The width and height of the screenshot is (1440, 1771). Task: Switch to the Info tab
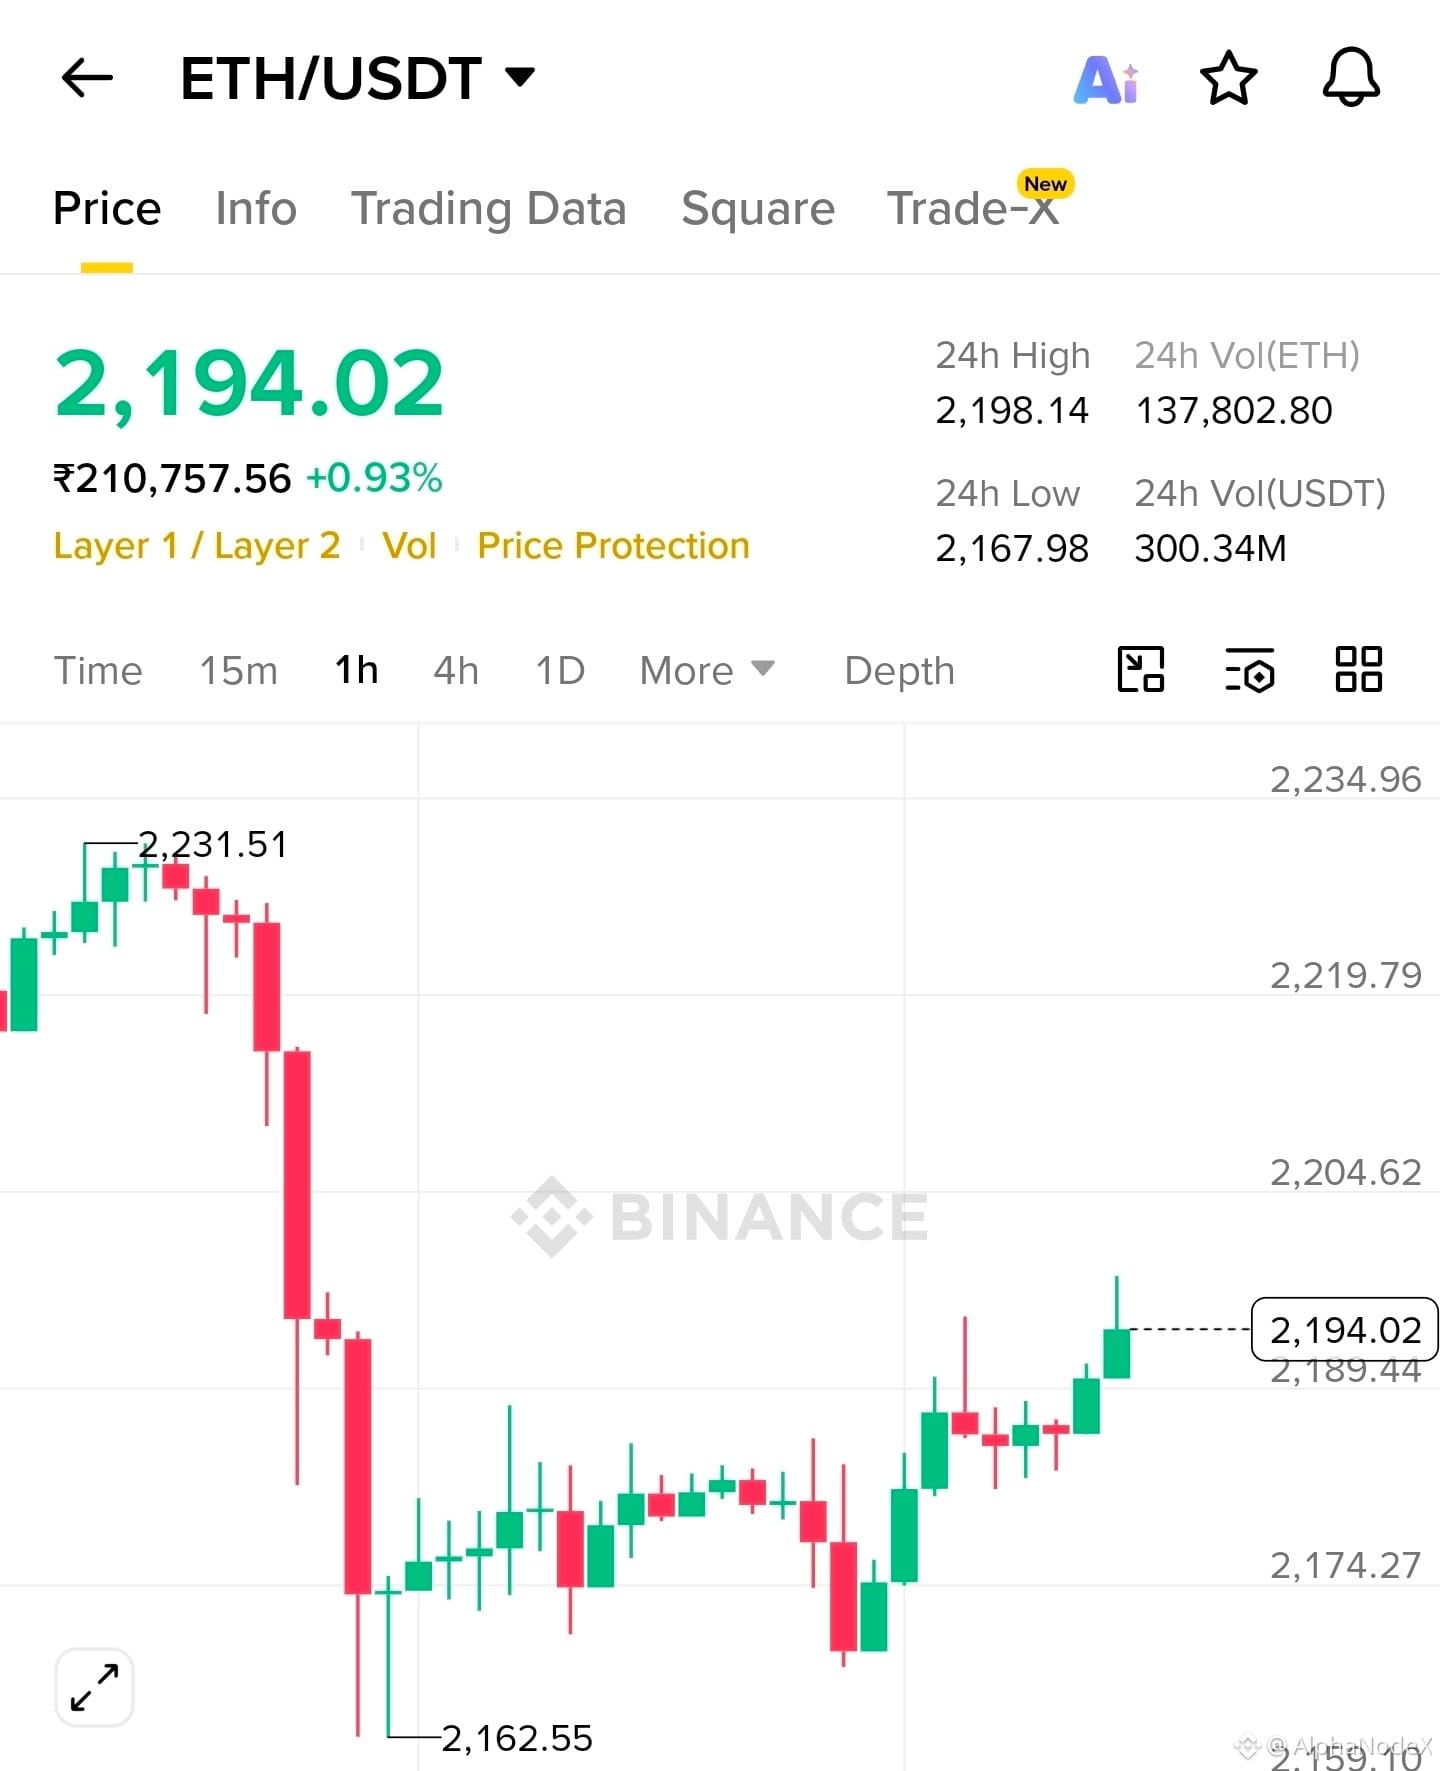tap(256, 209)
